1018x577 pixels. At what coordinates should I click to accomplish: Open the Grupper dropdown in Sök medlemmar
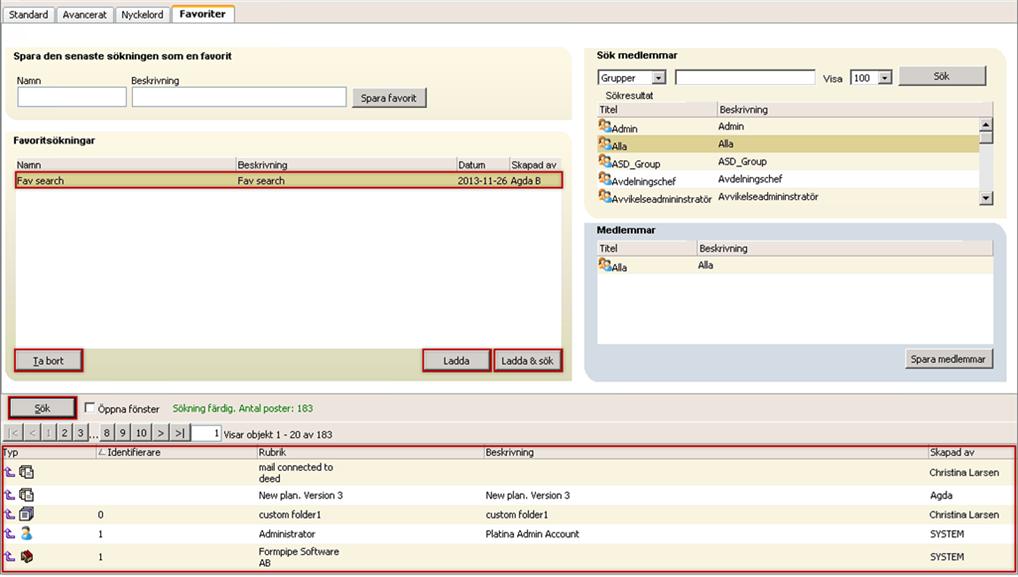[658, 78]
